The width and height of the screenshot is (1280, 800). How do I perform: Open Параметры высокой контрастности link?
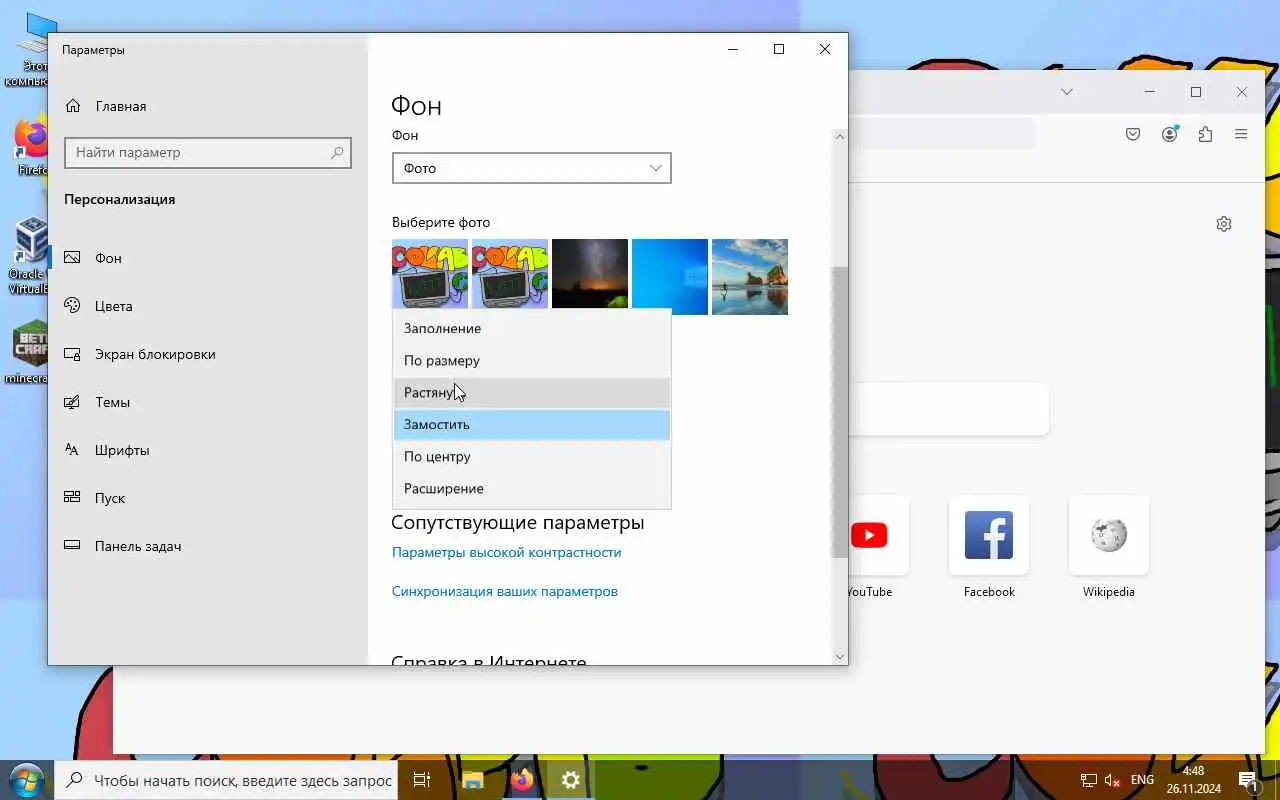coord(506,552)
